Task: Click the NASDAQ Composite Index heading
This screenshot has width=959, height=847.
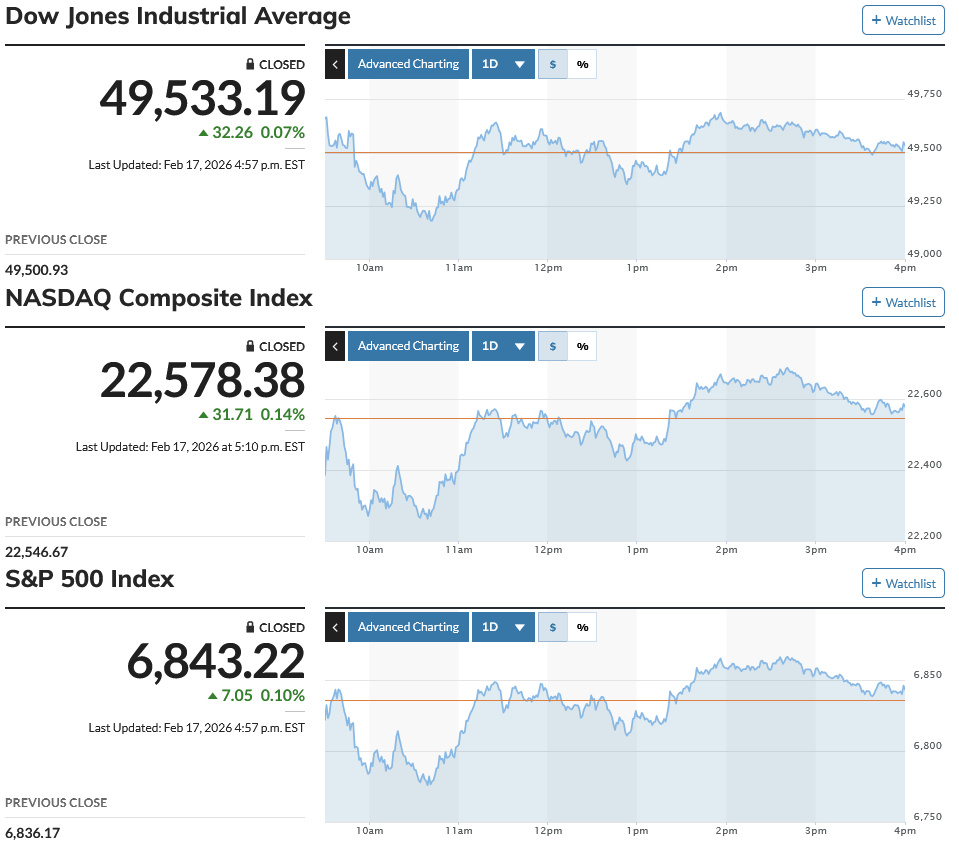Action: click(159, 298)
